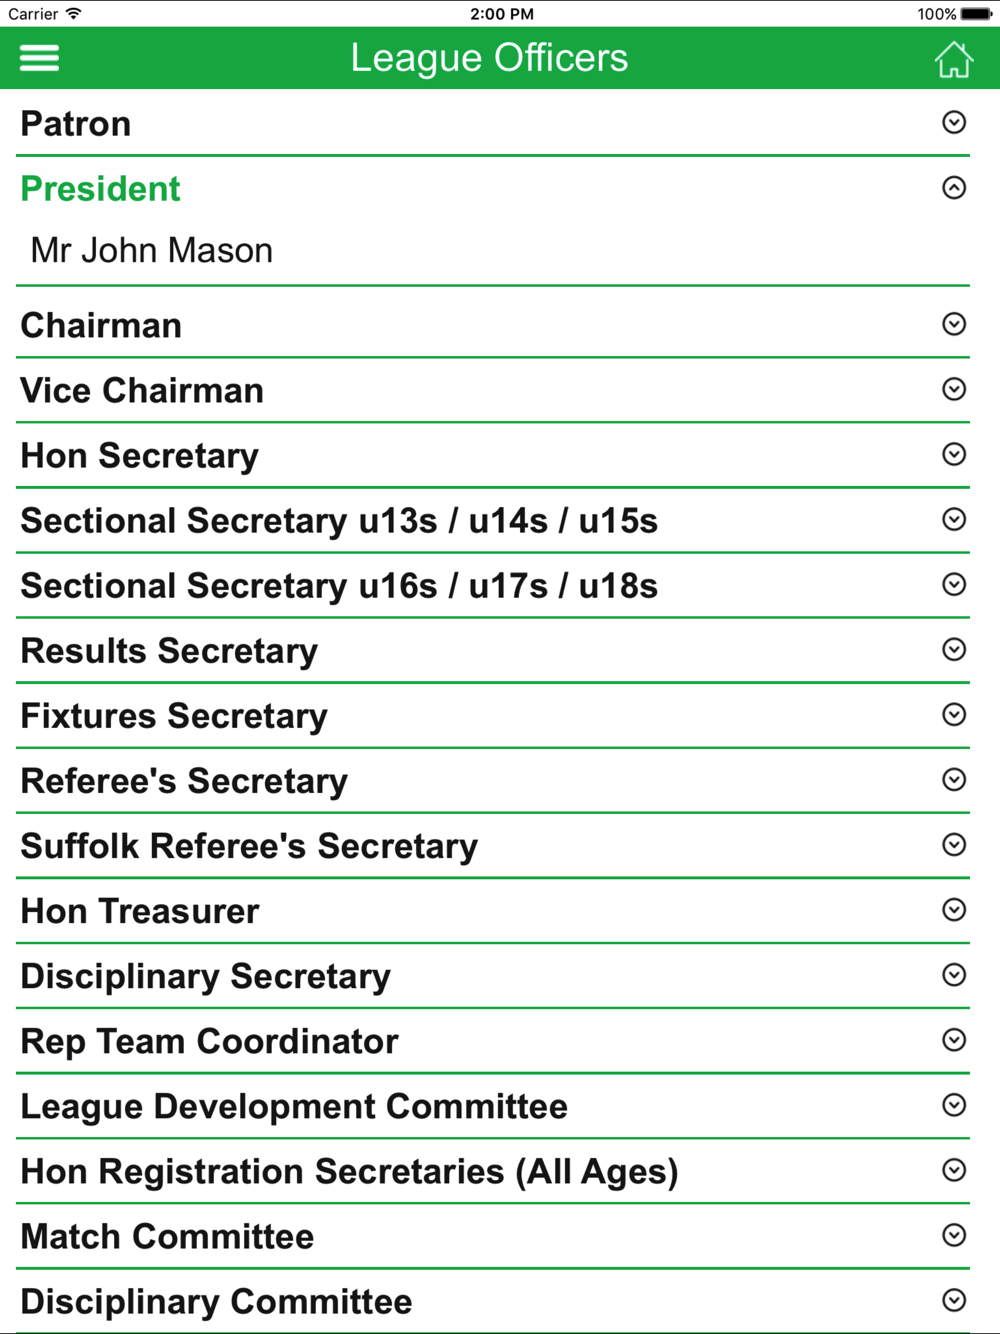The image size is (1000, 1334).
Task: Tap the Results Secretary chevron icon
Action: click(954, 649)
